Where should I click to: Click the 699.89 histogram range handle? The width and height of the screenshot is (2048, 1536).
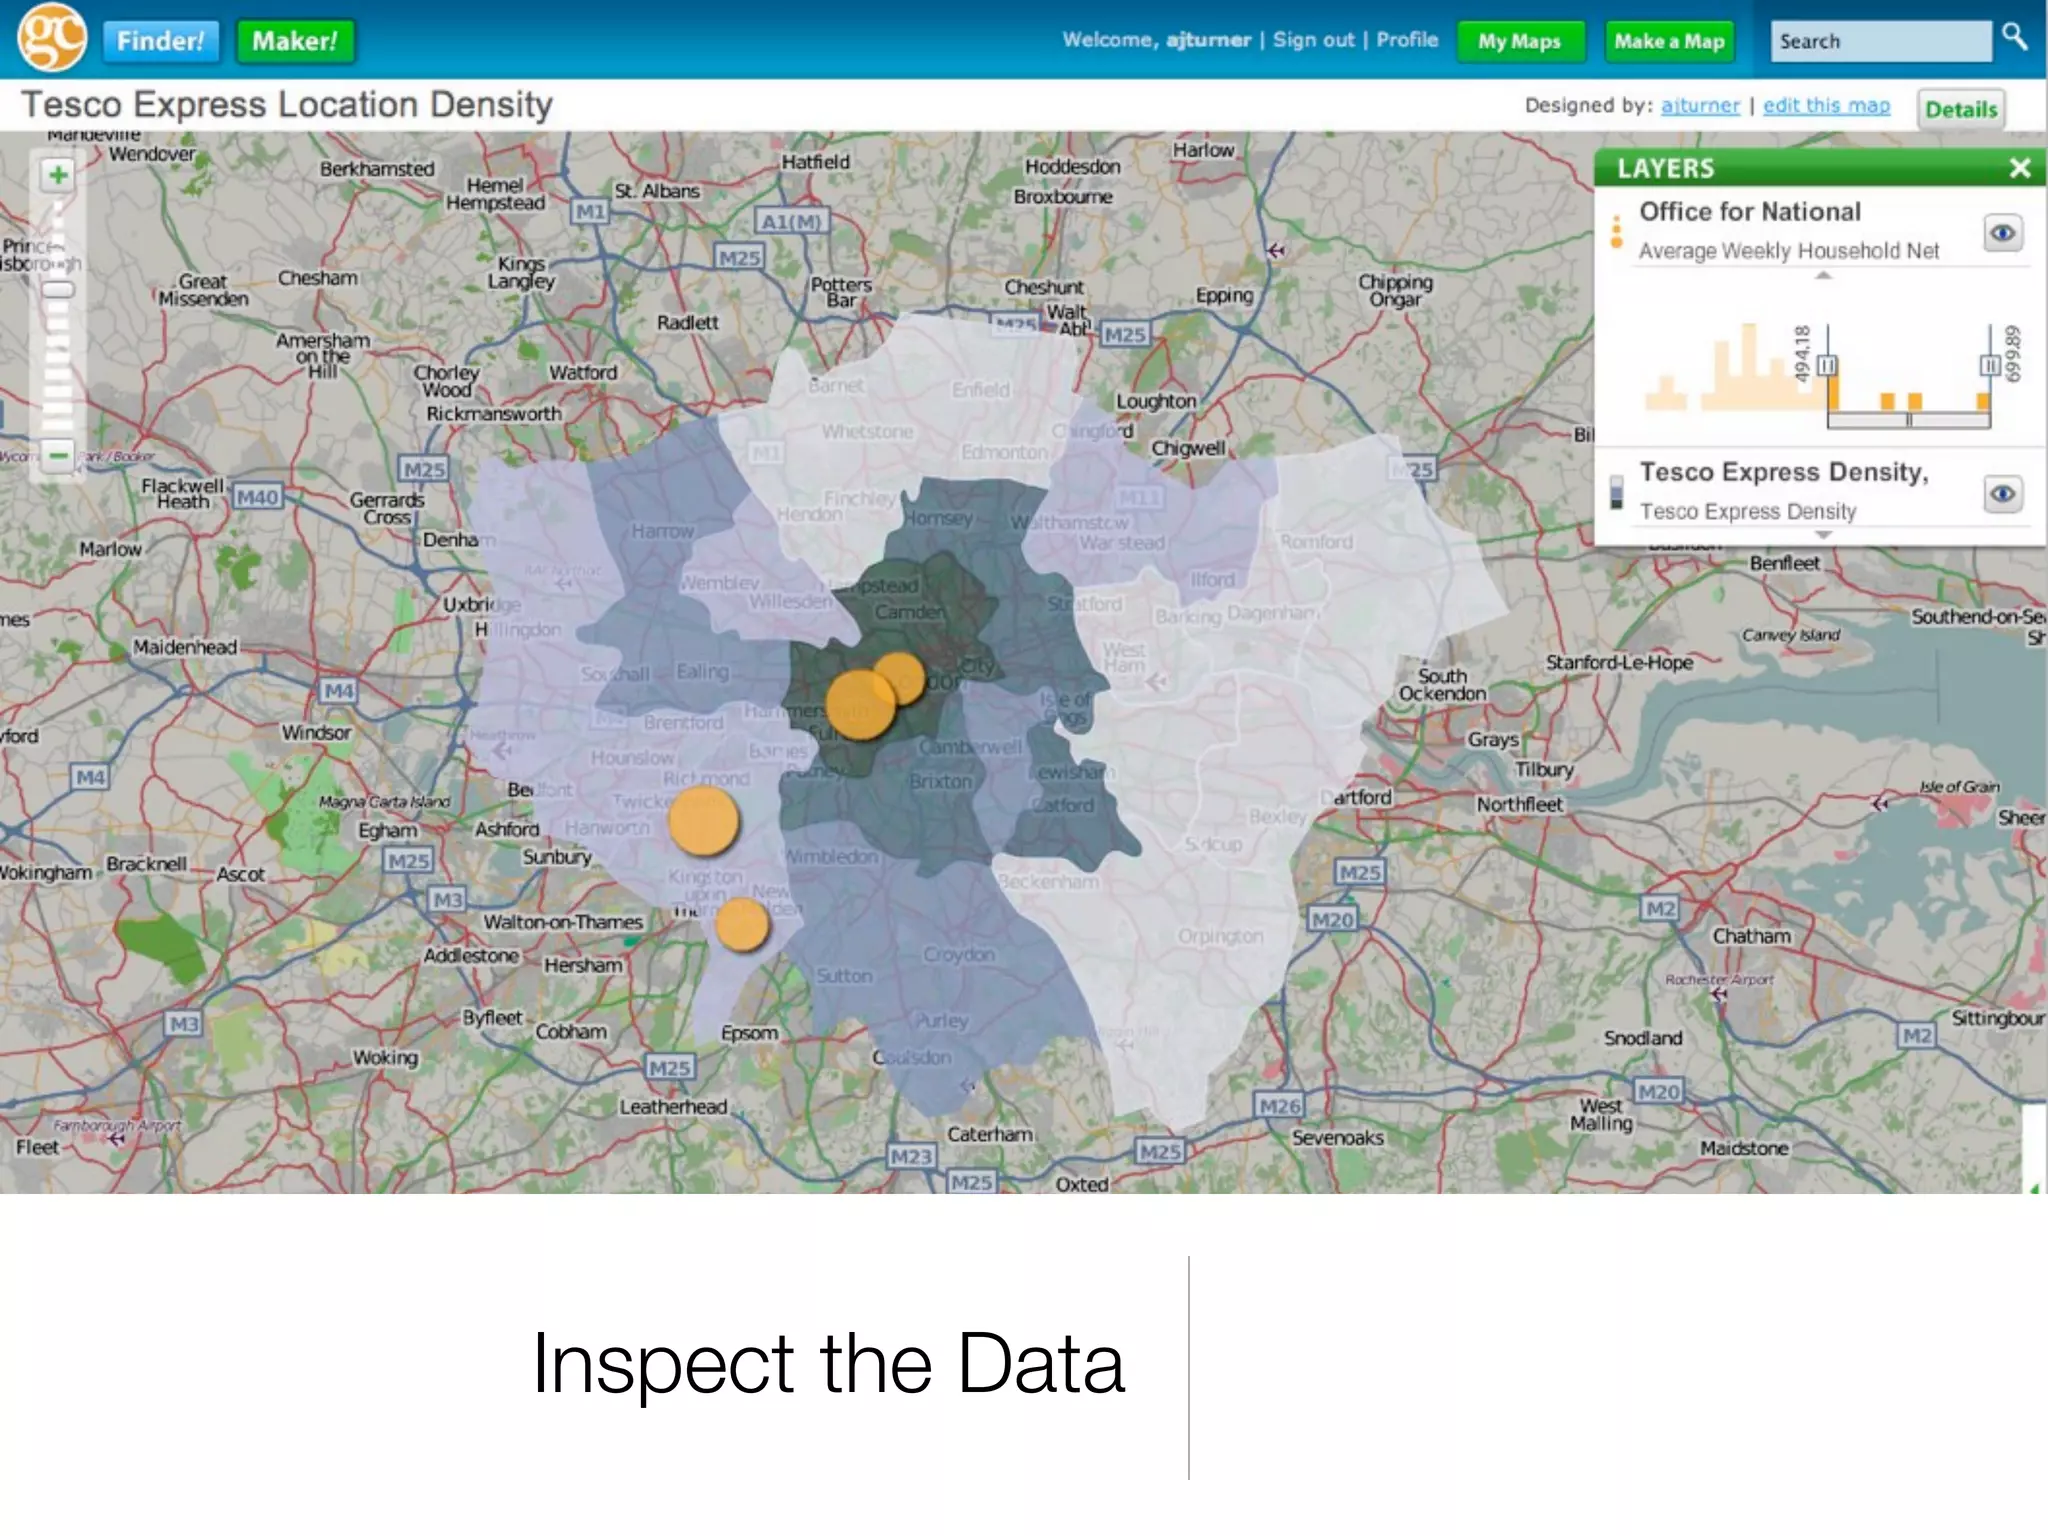(x=1990, y=366)
